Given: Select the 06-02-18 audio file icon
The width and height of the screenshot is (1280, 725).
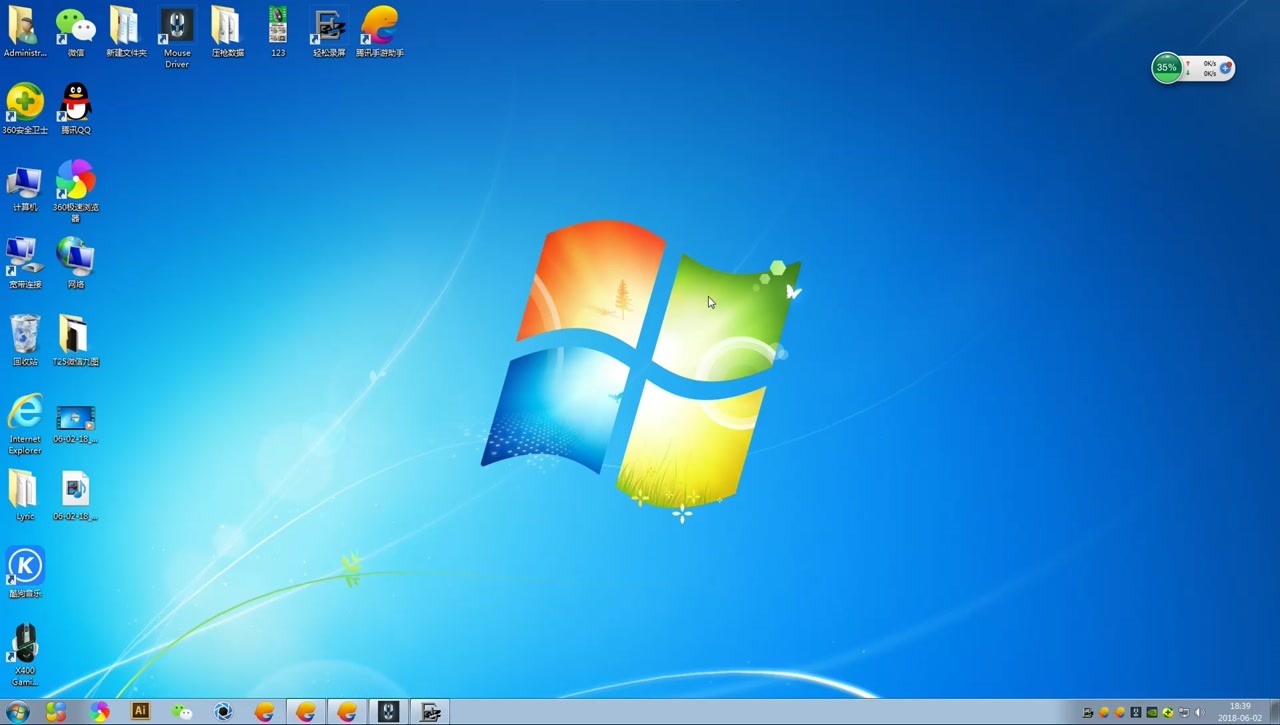Looking at the screenshot, I should 75,496.
